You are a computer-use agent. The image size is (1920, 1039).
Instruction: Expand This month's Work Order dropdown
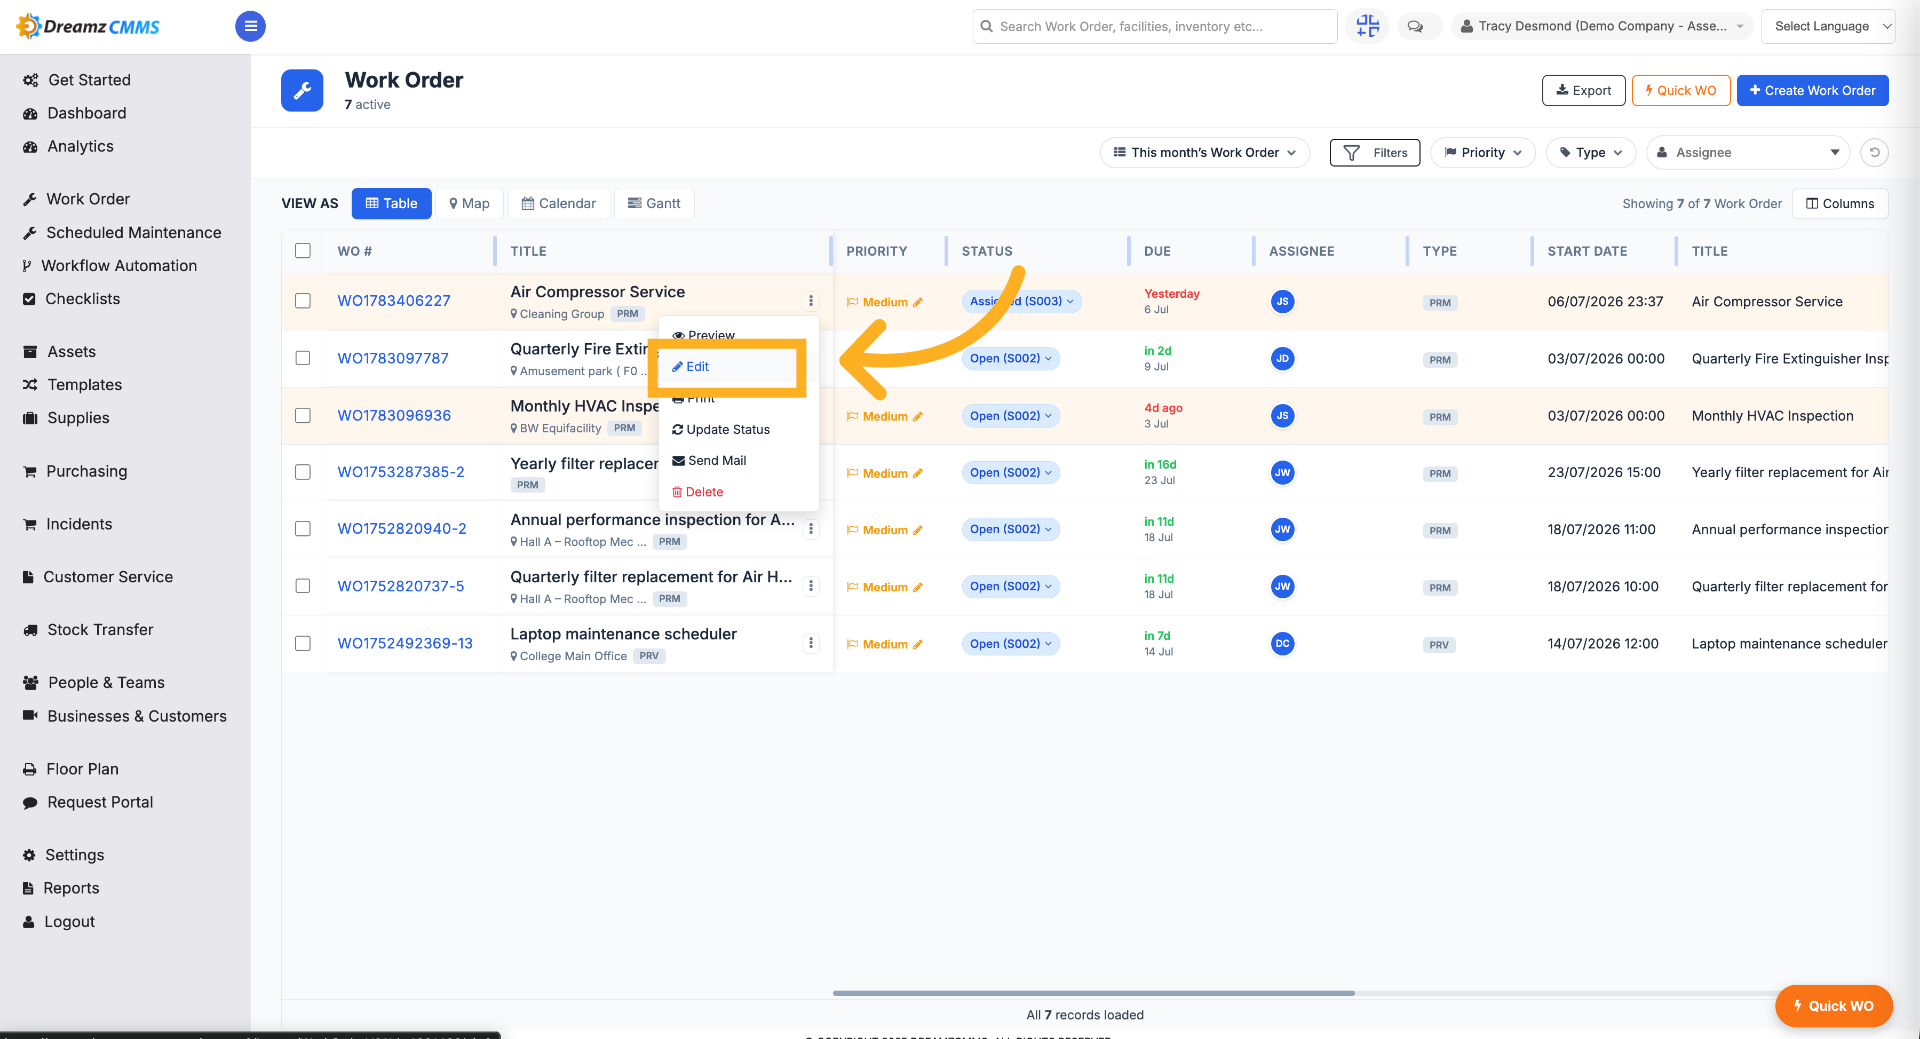(1205, 152)
